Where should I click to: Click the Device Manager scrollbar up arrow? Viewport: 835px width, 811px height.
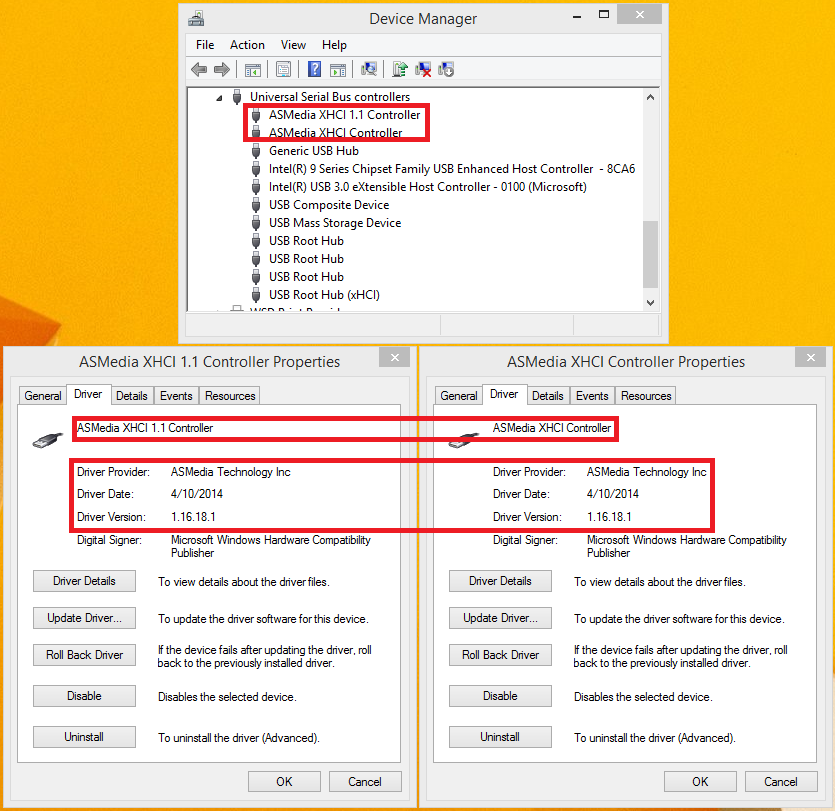point(650,97)
